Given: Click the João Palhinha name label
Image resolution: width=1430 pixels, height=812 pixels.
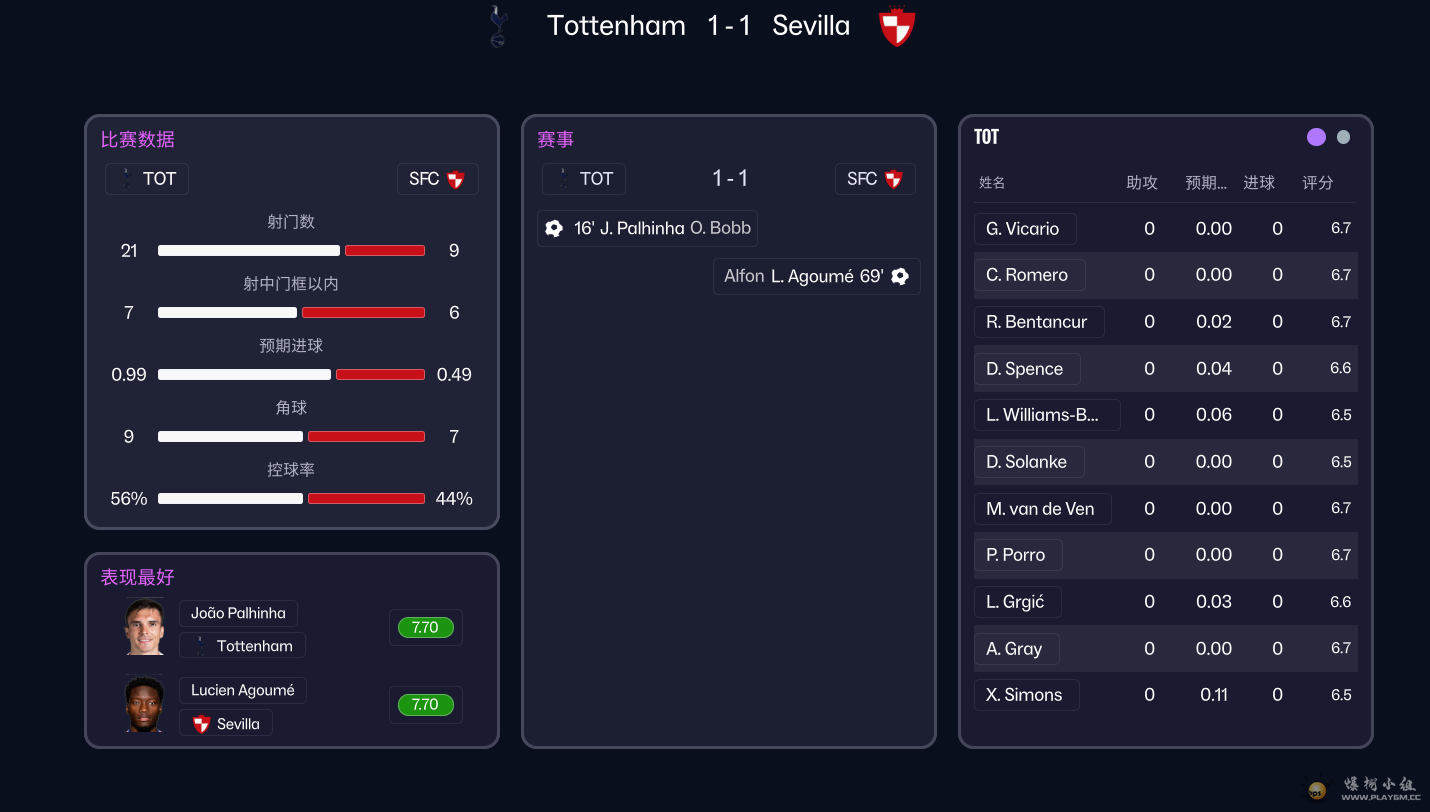Looking at the screenshot, I should [238, 613].
